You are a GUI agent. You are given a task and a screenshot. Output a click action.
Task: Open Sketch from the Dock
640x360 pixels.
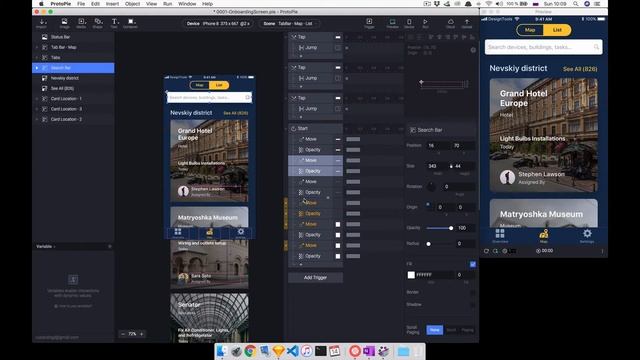(x=279, y=351)
